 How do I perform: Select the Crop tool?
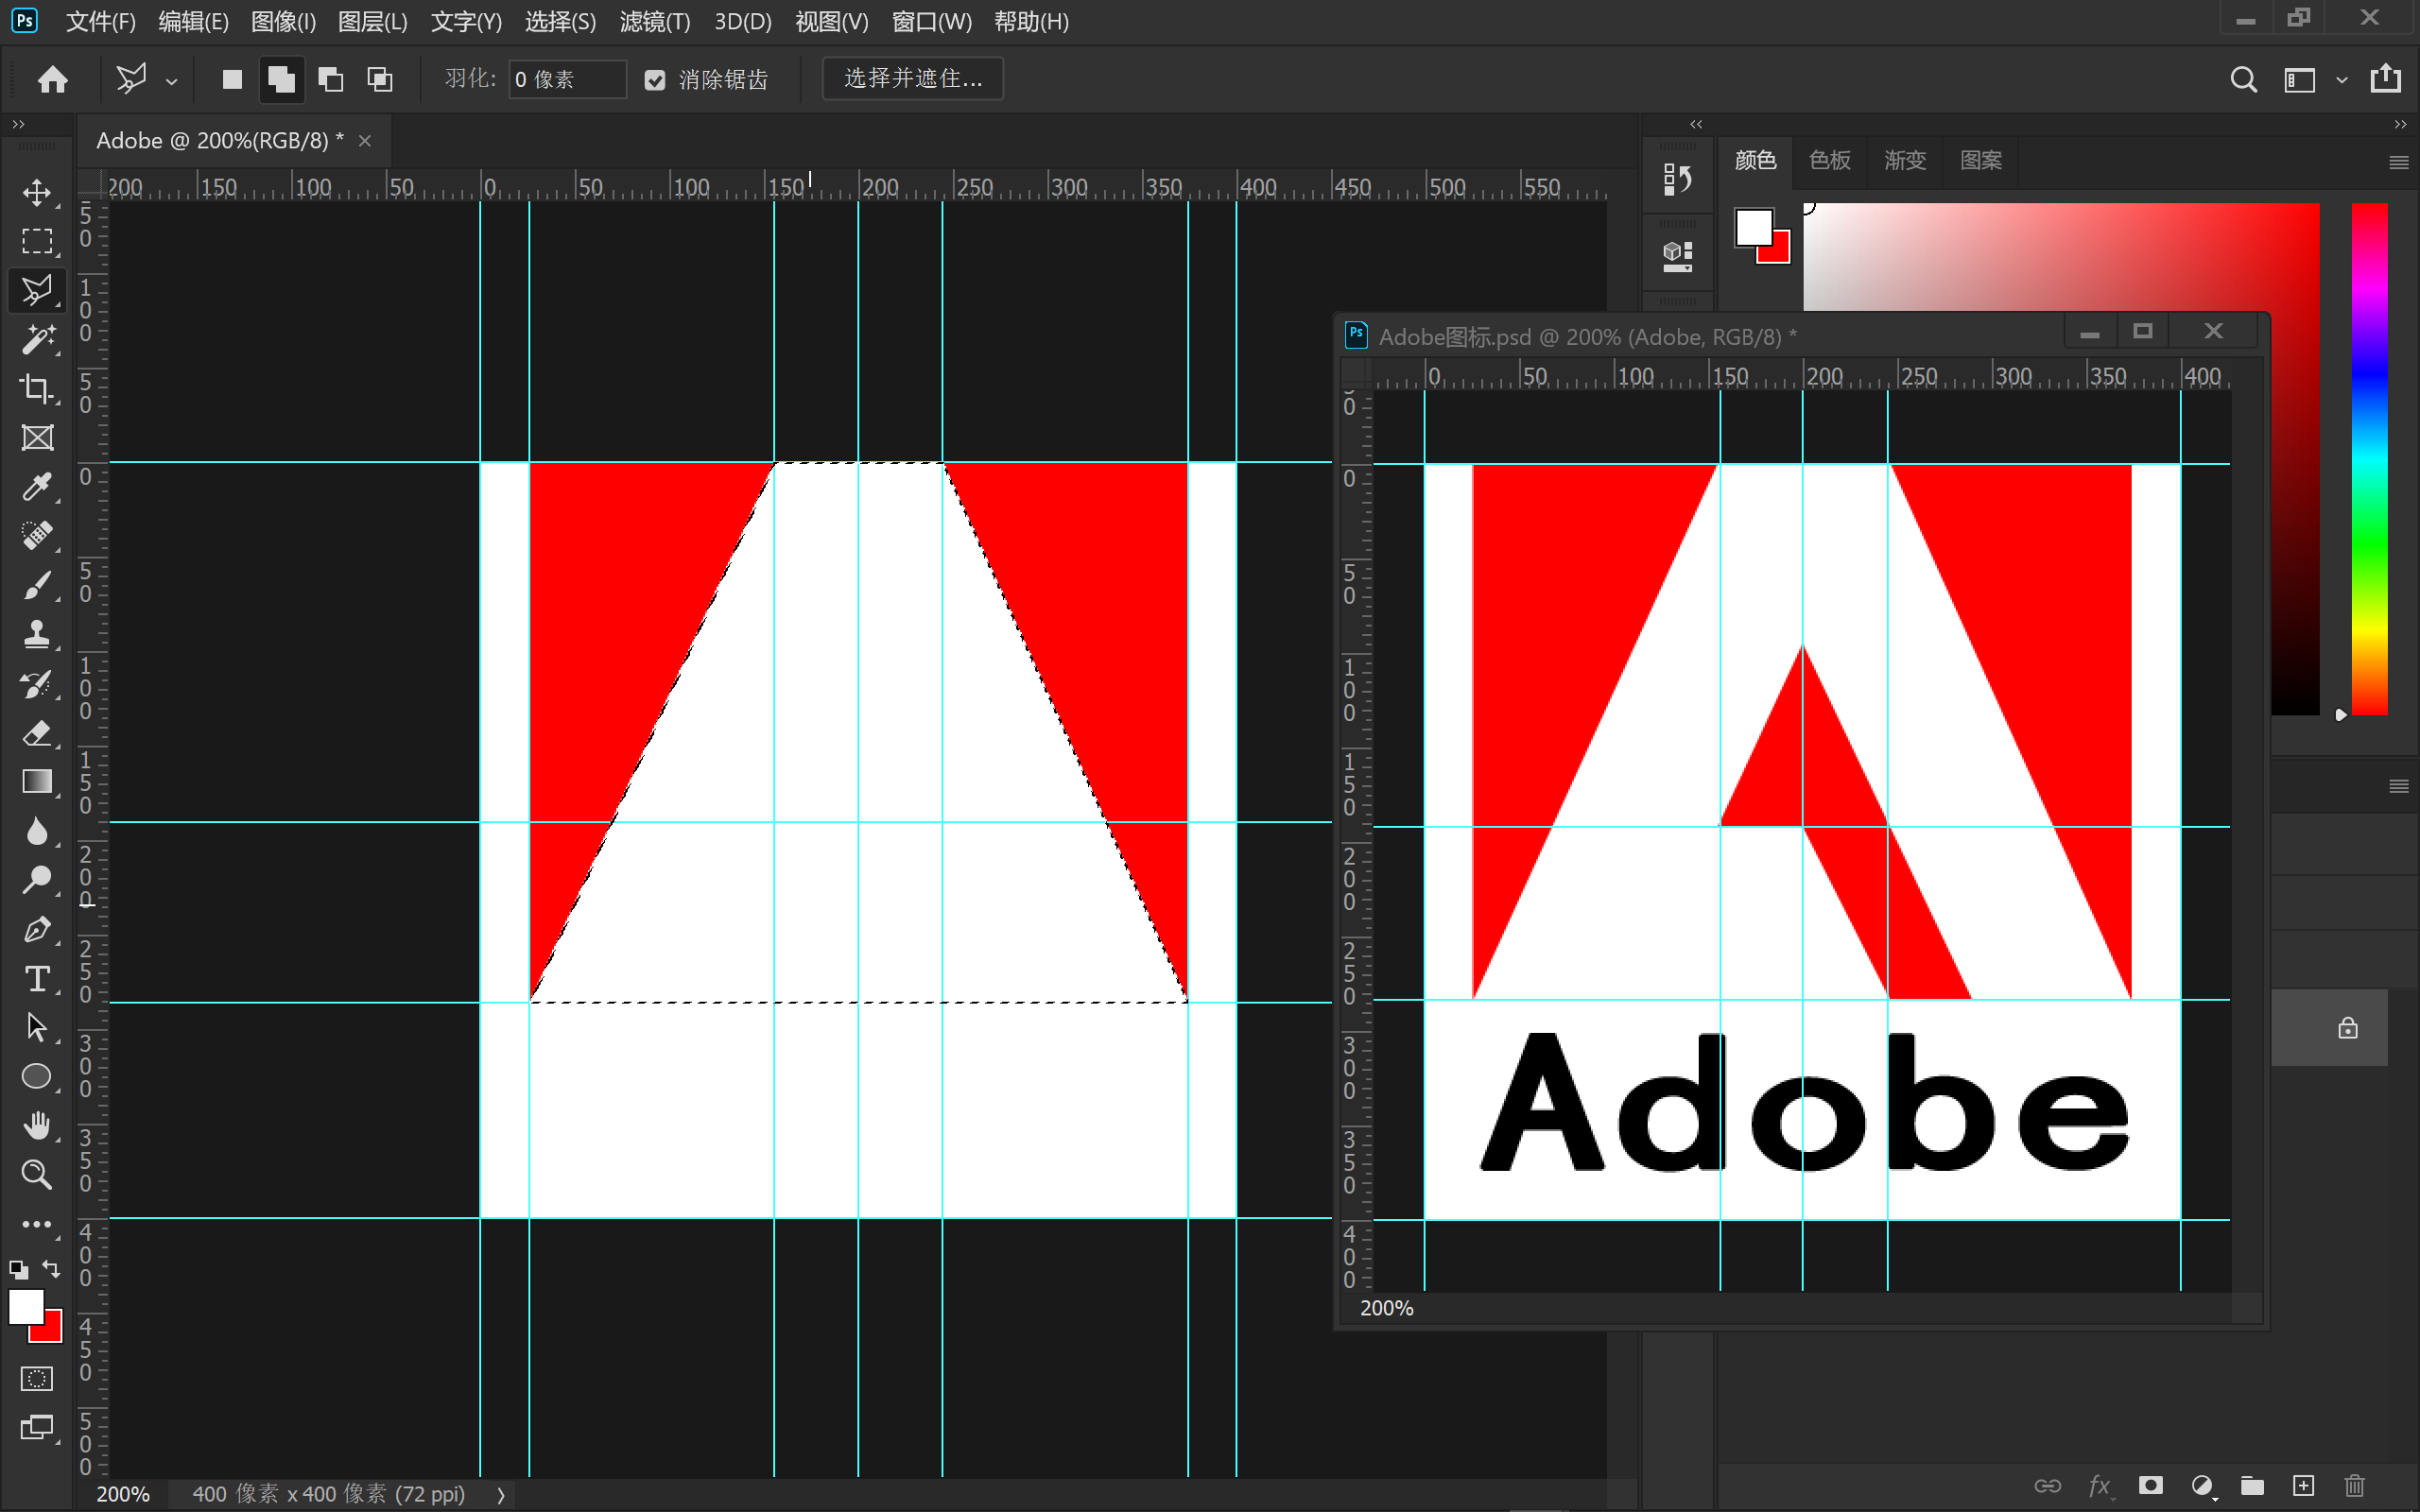point(37,388)
